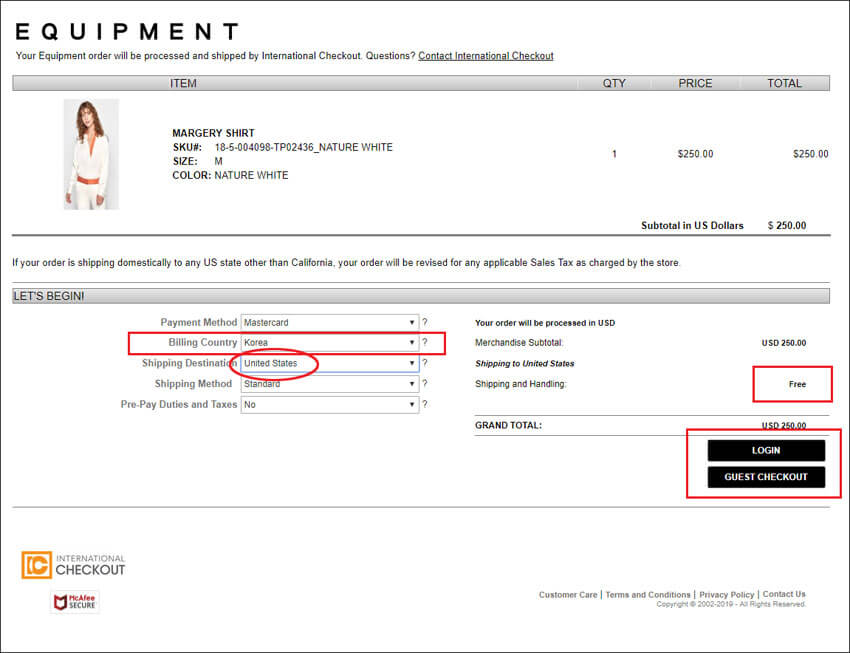Open the Shipping Method dropdown
This screenshot has height=653, width=850.
click(x=330, y=384)
